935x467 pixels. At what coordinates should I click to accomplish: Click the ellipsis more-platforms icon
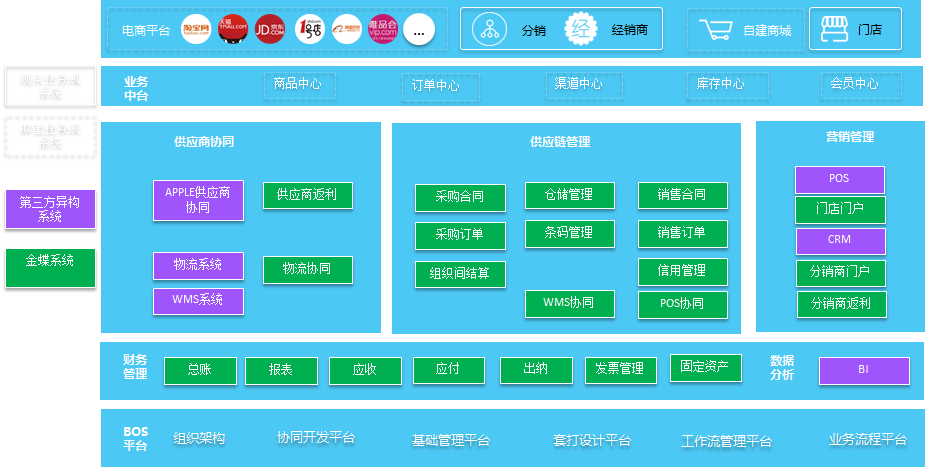(x=419, y=31)
